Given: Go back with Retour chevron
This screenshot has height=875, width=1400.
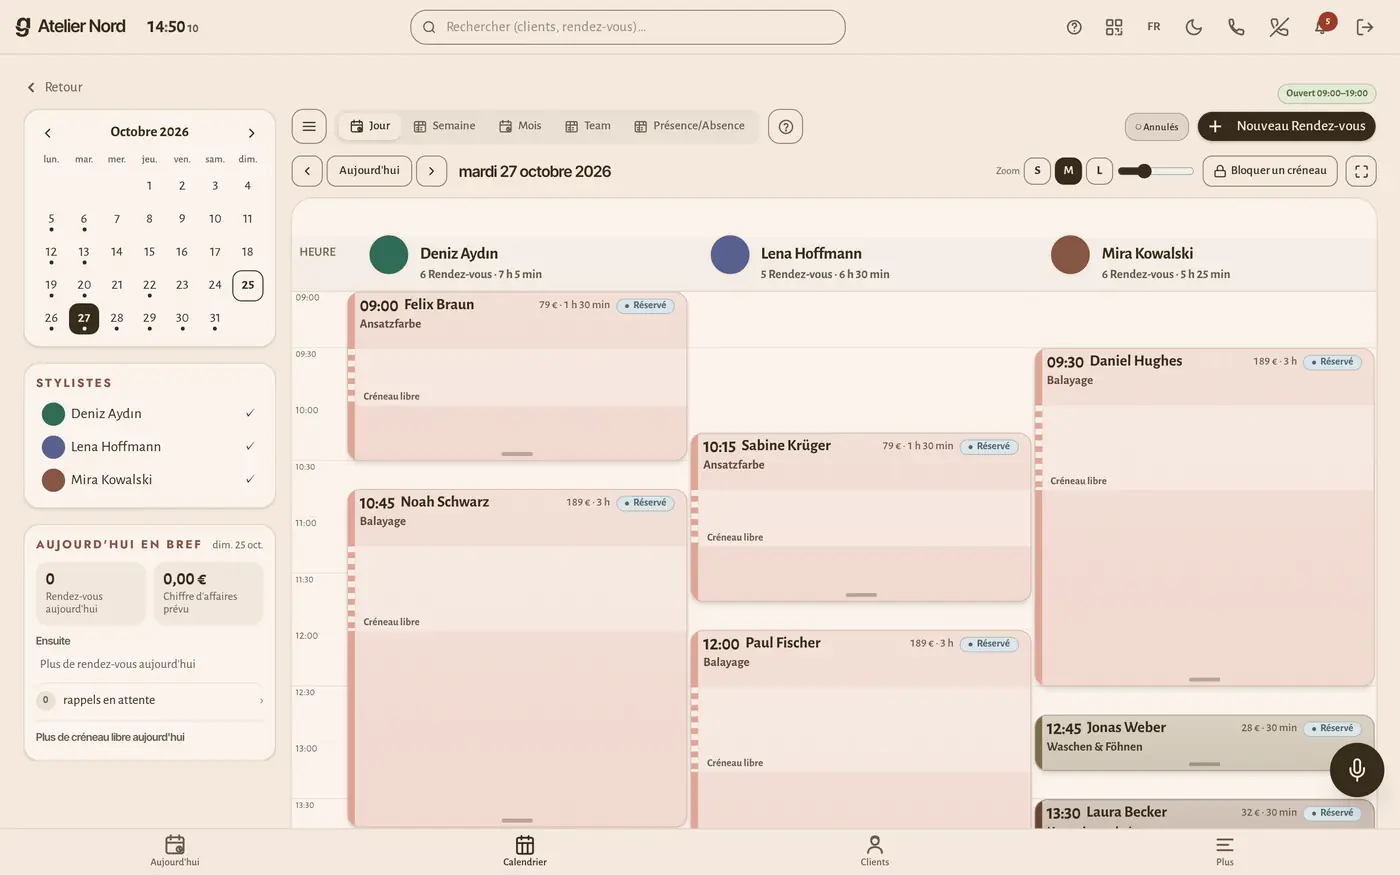Looking at the screenshot, I should click(x=54, y=87).
